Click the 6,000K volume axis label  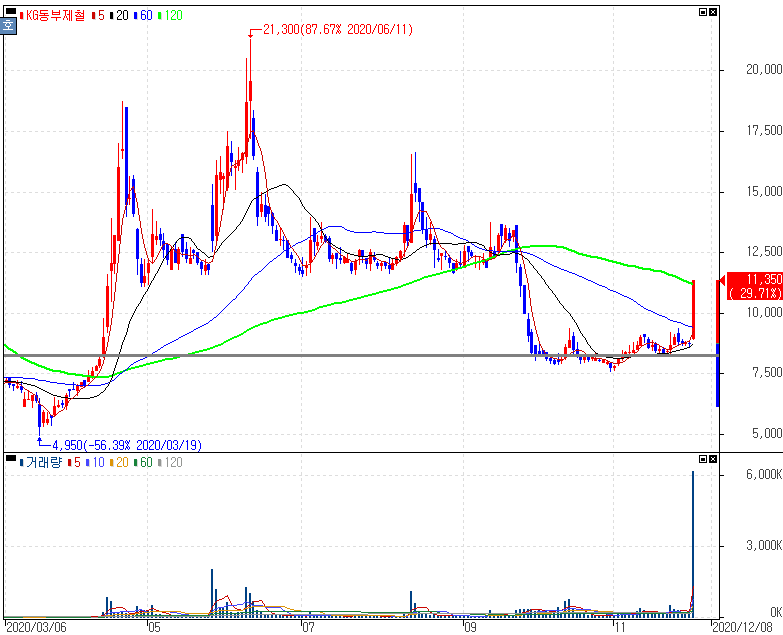point(764,474)
